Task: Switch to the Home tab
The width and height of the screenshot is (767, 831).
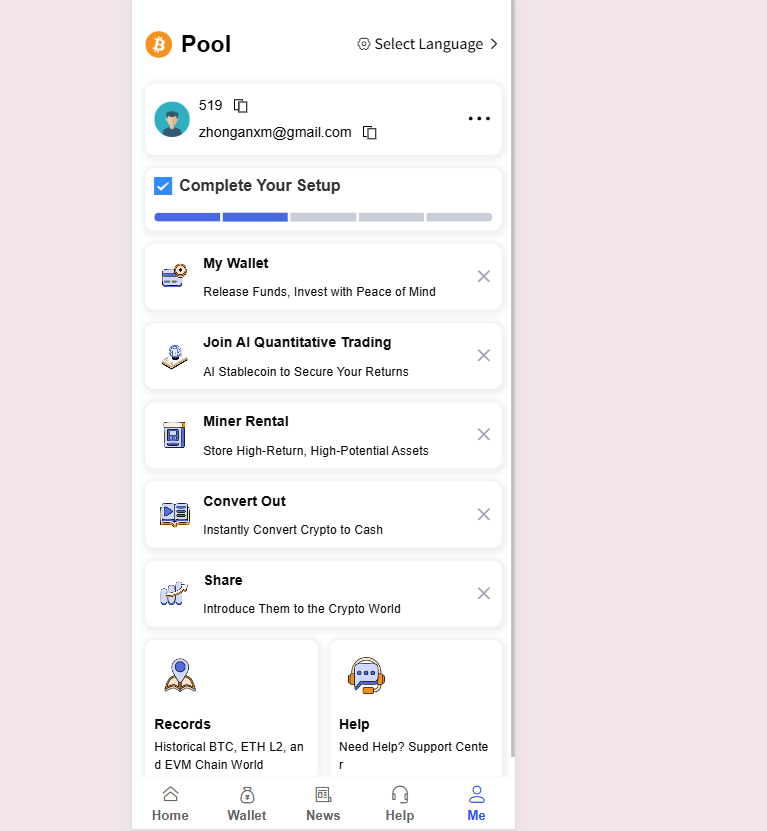Action: coord(170,804)
